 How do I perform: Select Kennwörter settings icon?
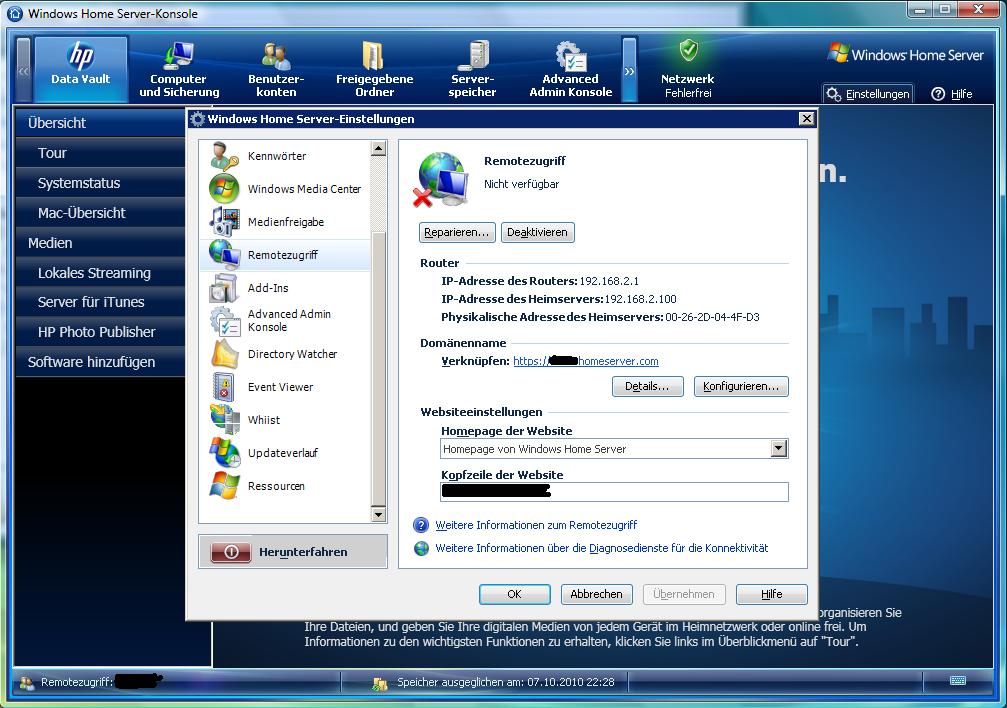point(224,156)
